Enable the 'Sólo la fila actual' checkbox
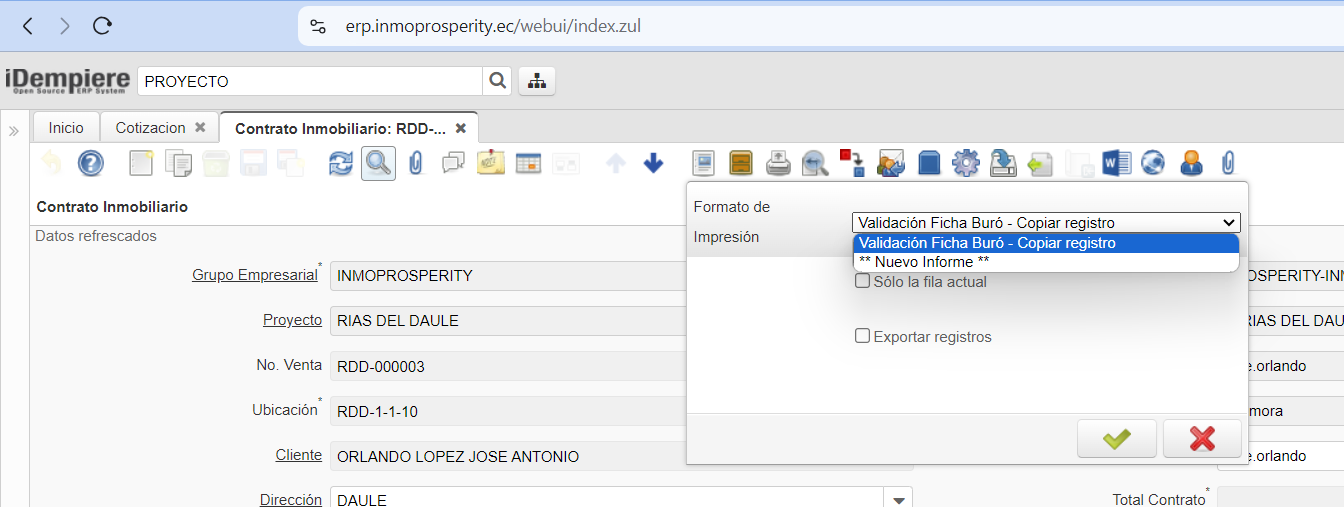 tap(862, 282)
